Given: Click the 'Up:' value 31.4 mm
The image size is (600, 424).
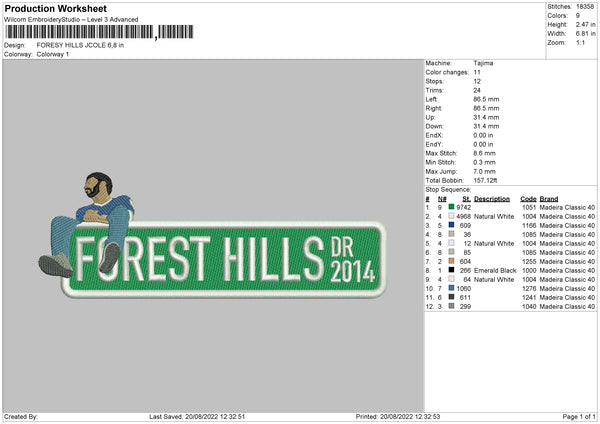Looking at the screenshot, I should [x=486, y=117].
